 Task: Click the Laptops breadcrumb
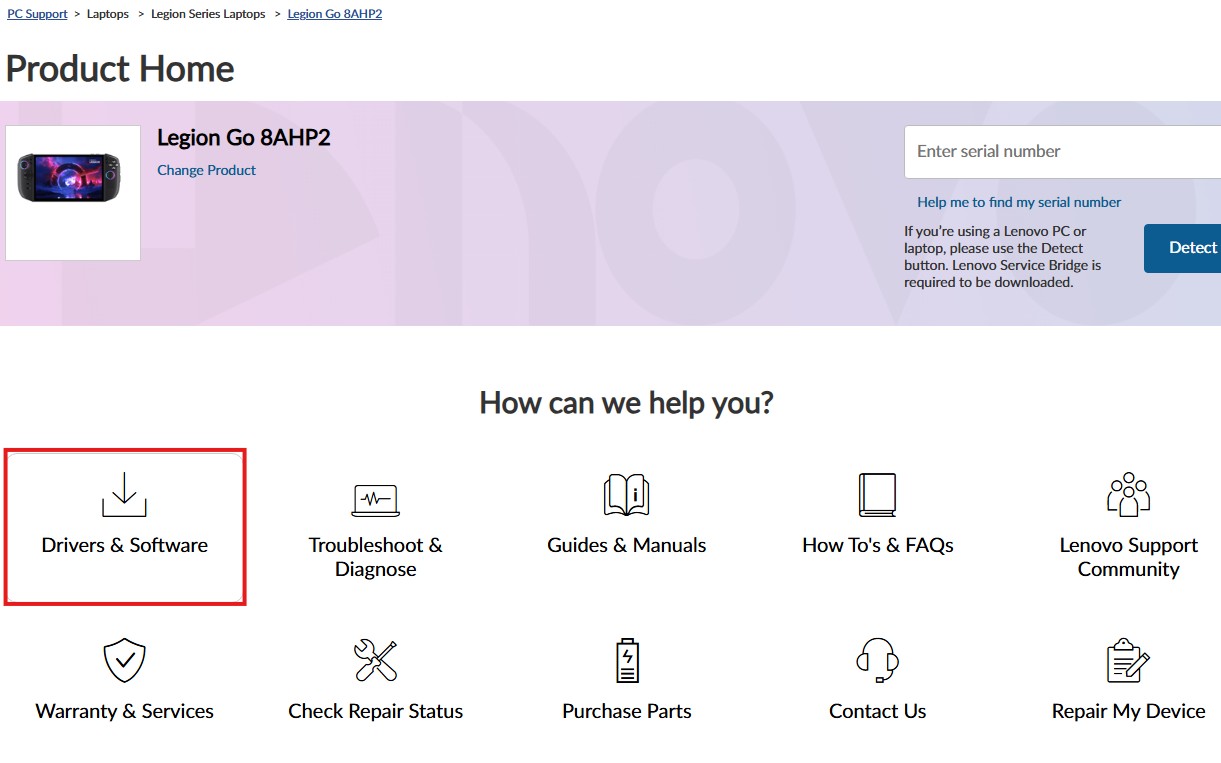108,14
